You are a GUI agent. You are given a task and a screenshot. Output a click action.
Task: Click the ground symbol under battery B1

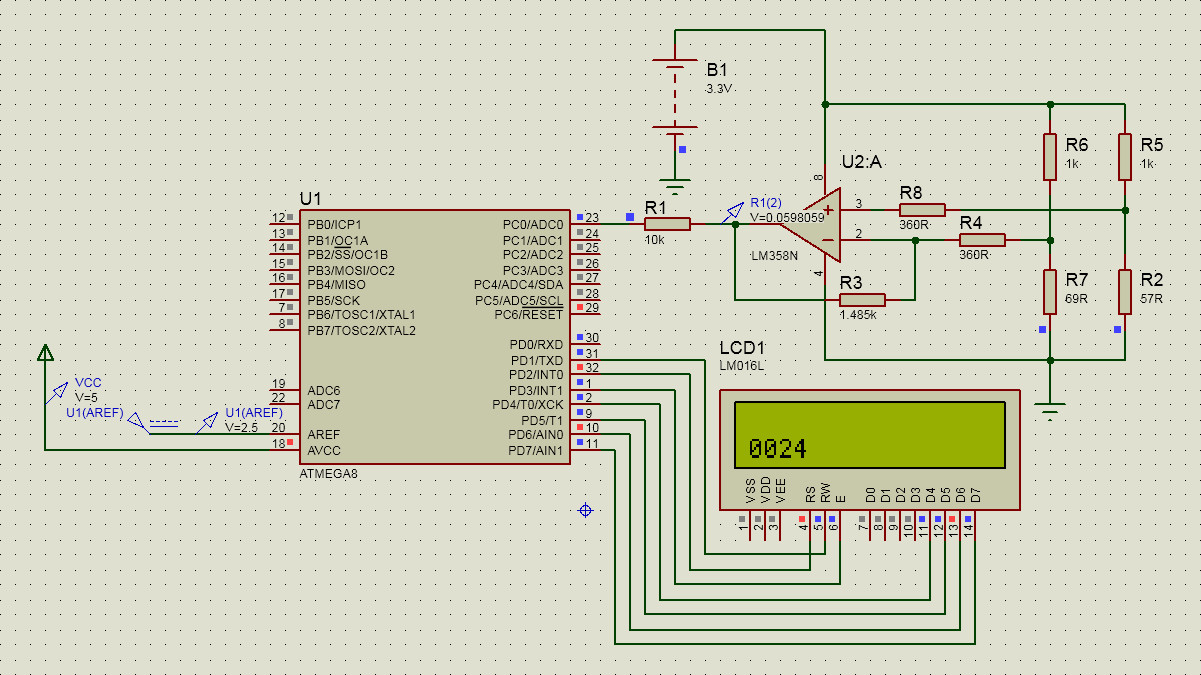pos(676,184)
